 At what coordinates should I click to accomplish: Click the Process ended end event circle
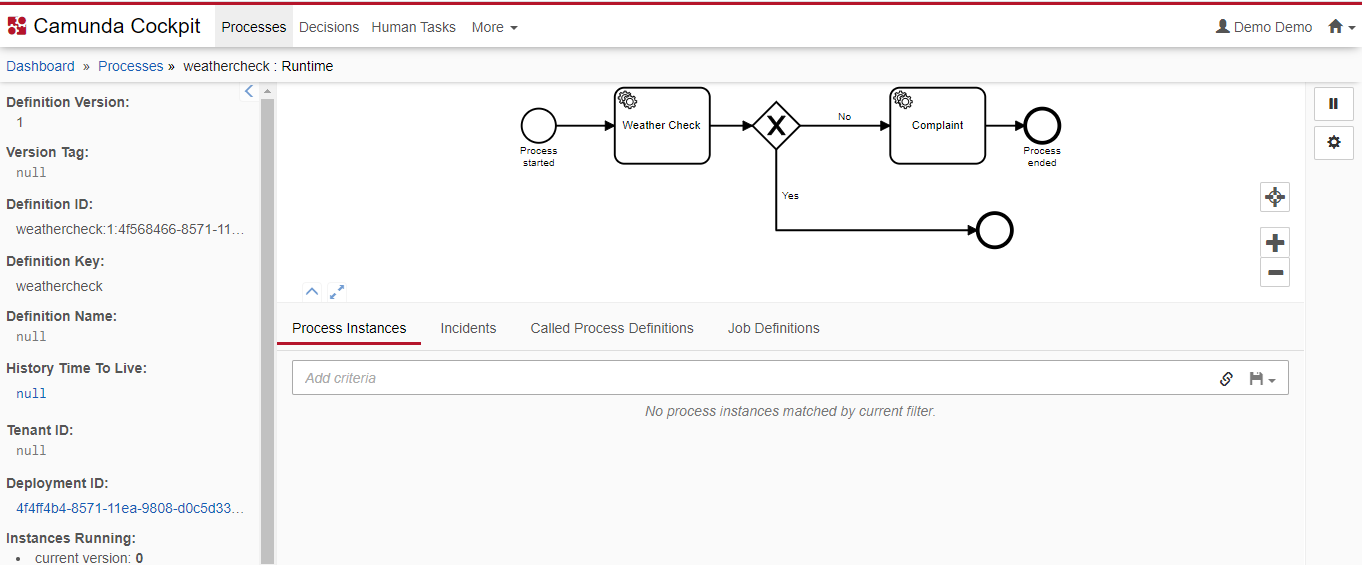tap(1042, 126)
